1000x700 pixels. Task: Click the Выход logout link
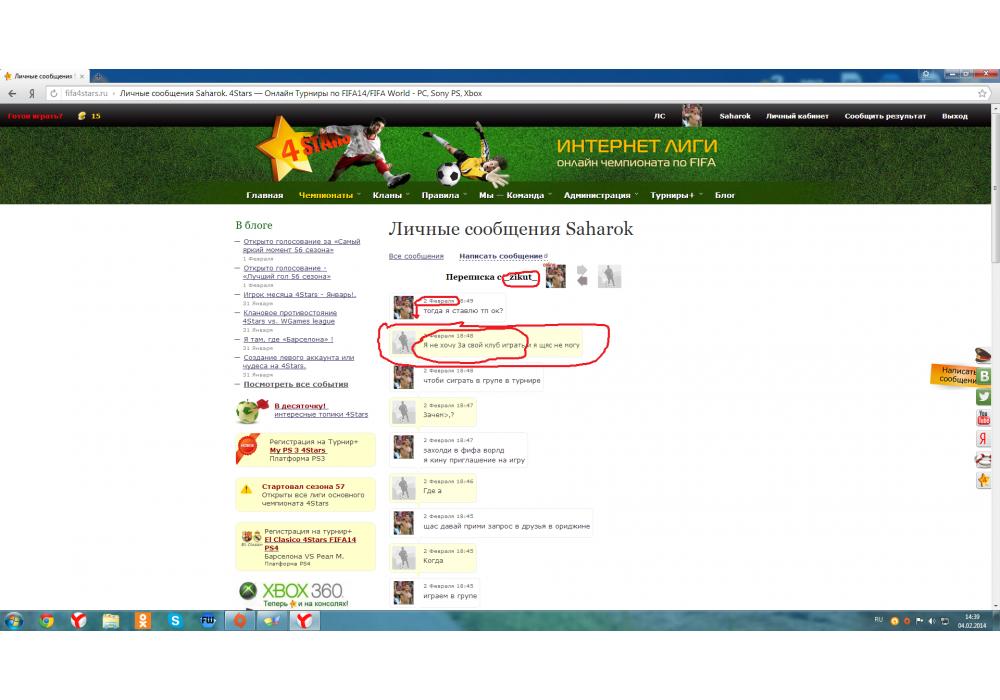(954, 116)
